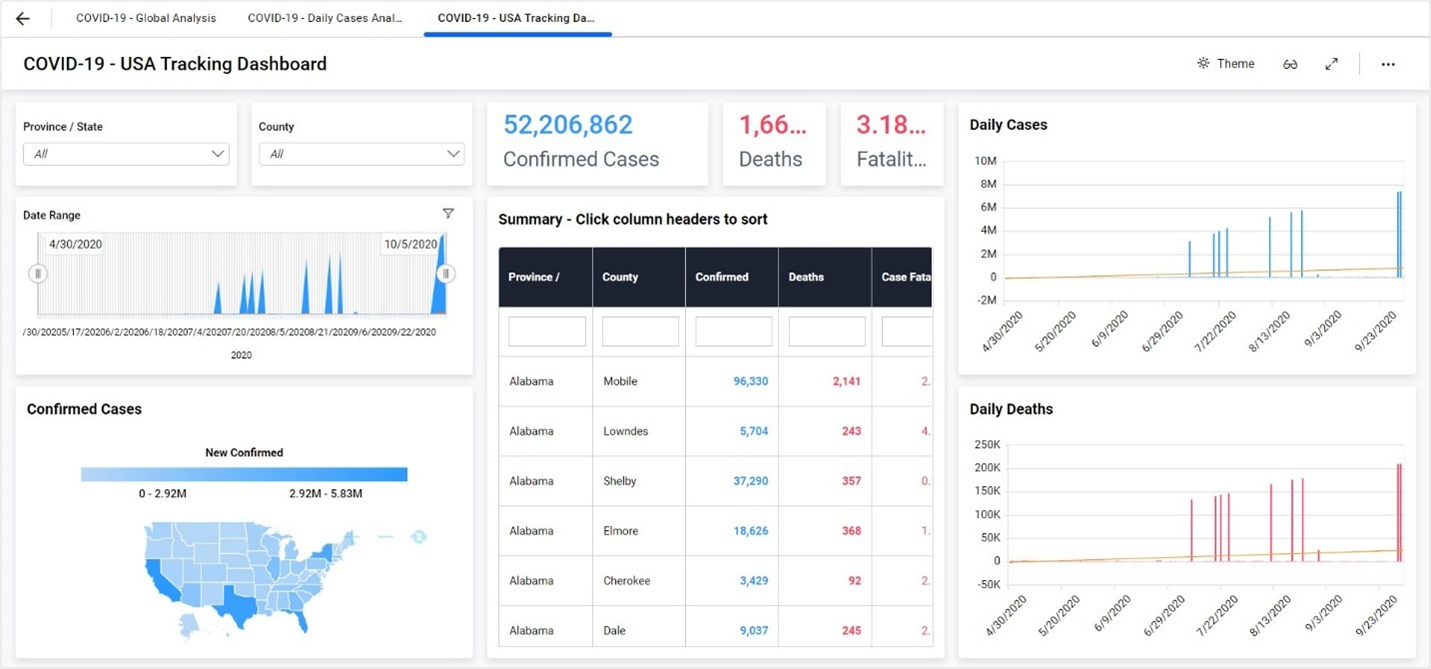
Task: Open the Date Range filter funnel icon
Action: tap(448, 213)
